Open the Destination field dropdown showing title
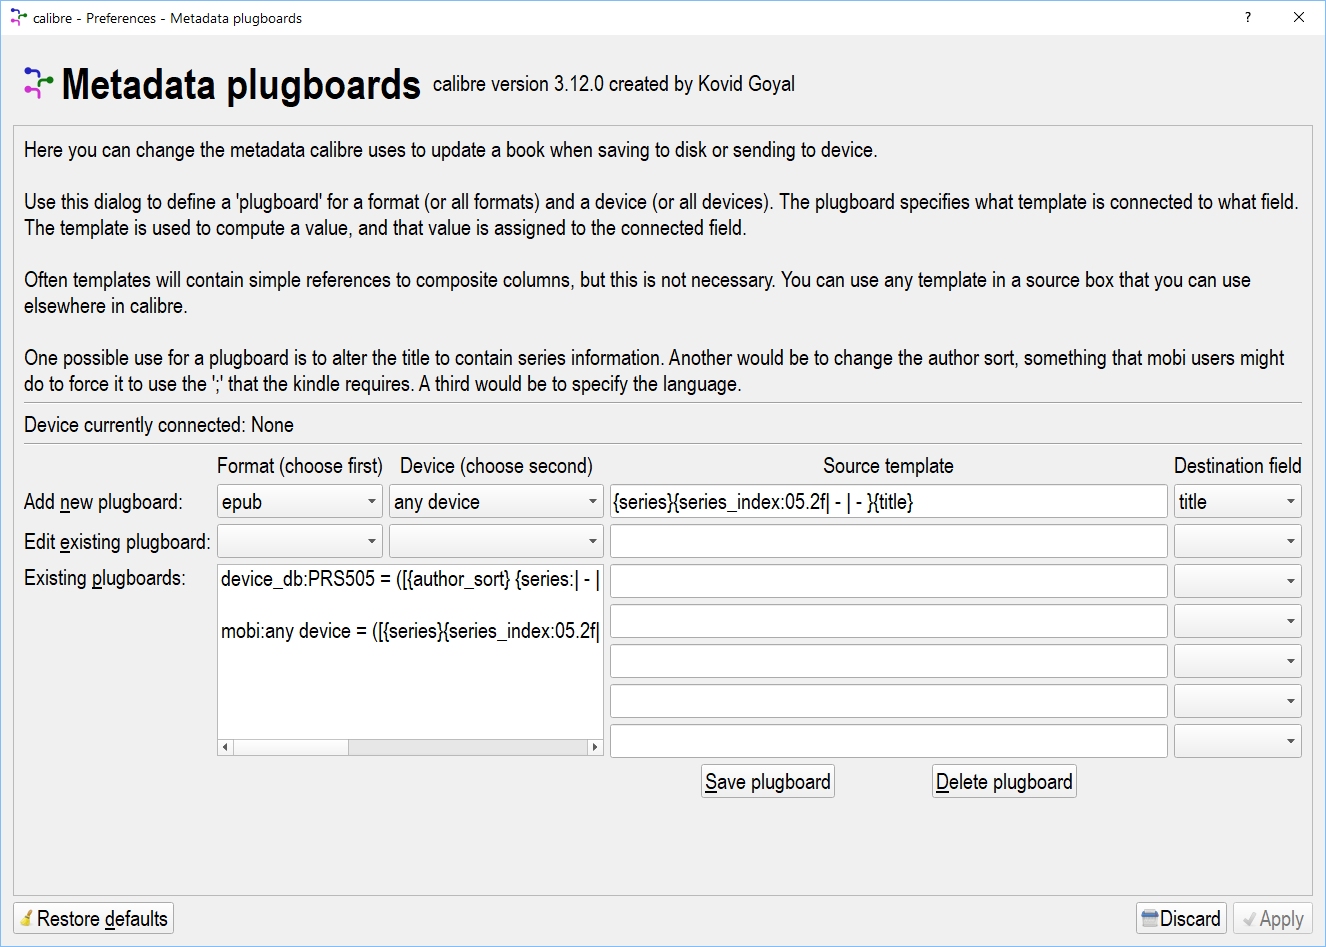Screen dimensions: 1326x947 (x=1237, y=502)
